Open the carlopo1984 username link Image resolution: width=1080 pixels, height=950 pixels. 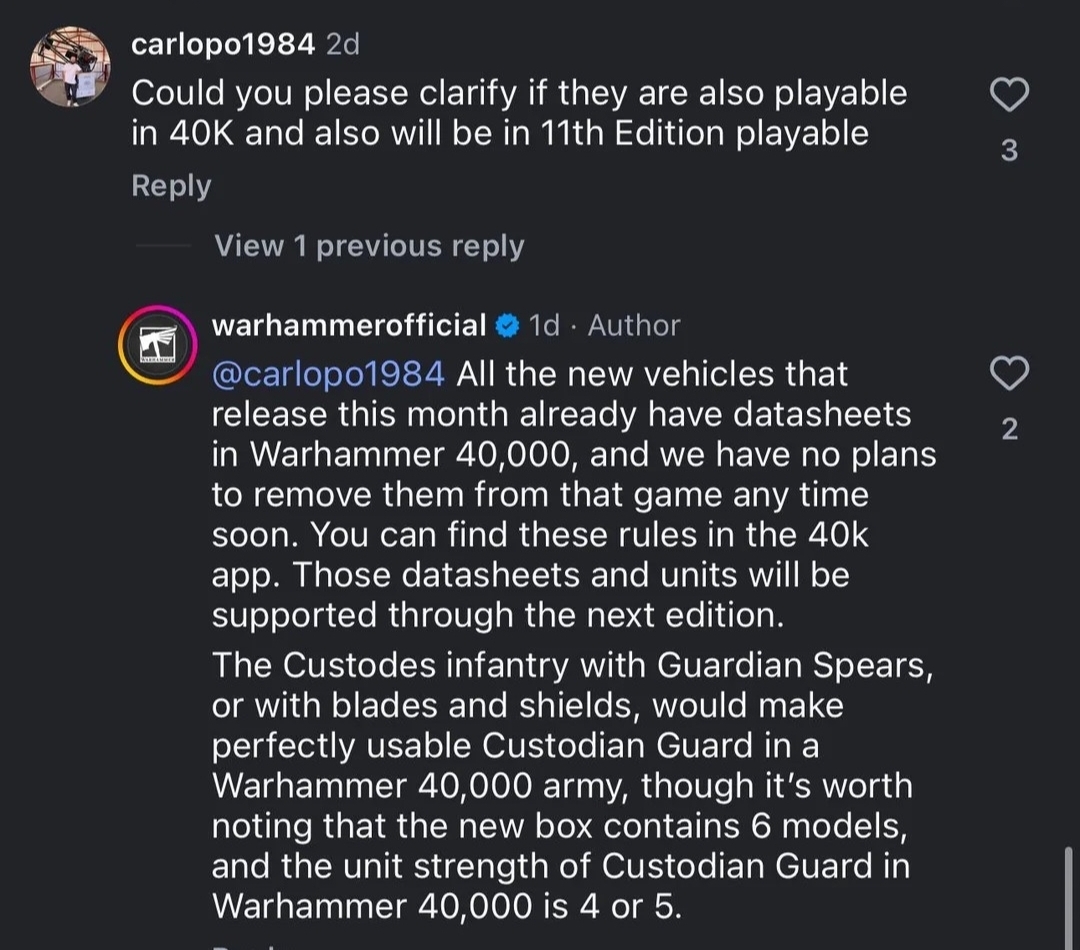[x=223, y=44]
